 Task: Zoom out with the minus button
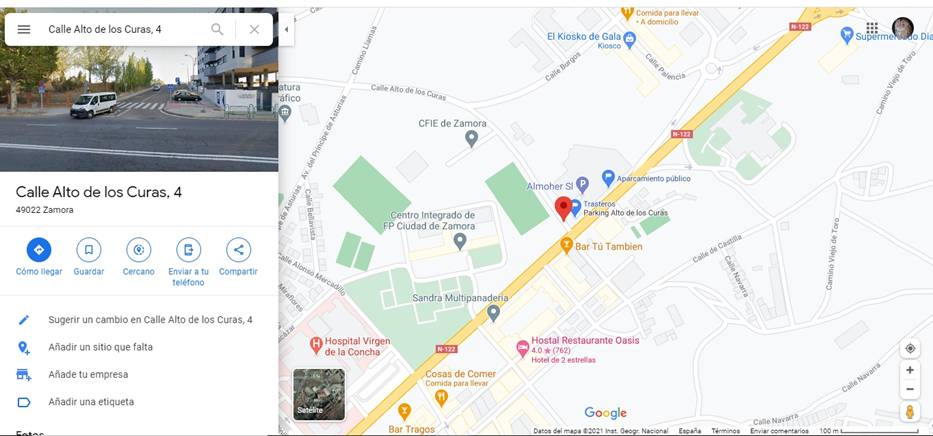point(910,390)
